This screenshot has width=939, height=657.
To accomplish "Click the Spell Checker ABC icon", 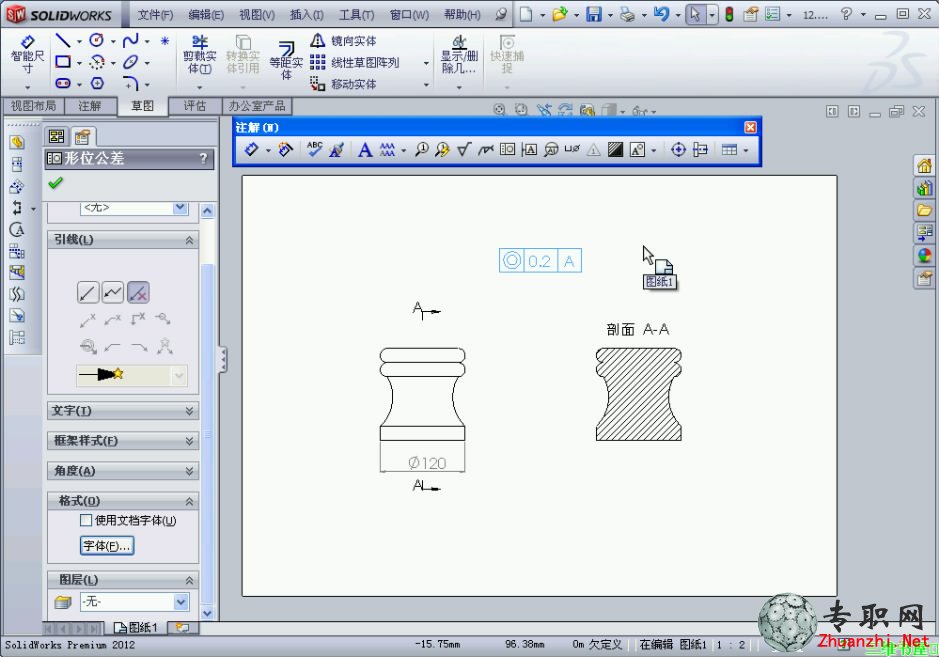I will pyautogui.click(x=314, y=149).
